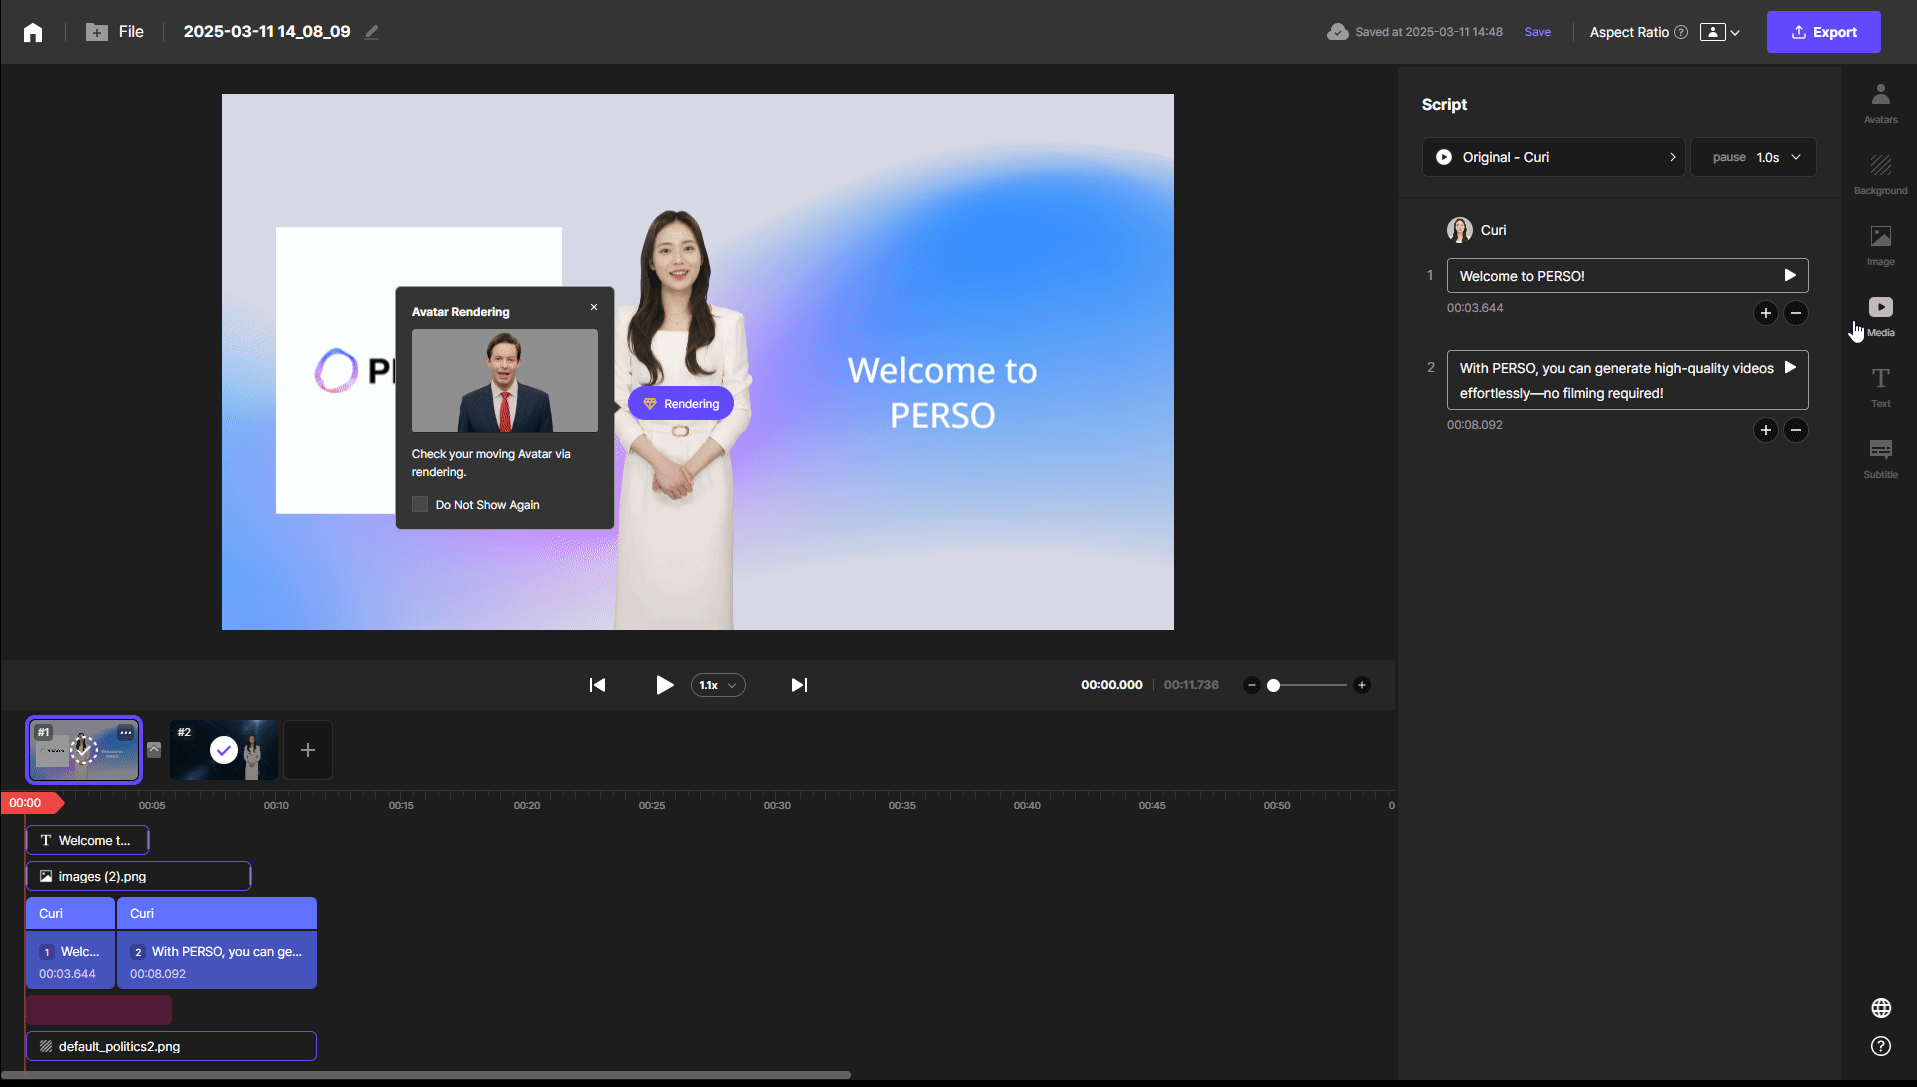Screen dimensions: 1917x1087
Task: Open Aspect Ratio help icon
Action: tap(1681, 32)
